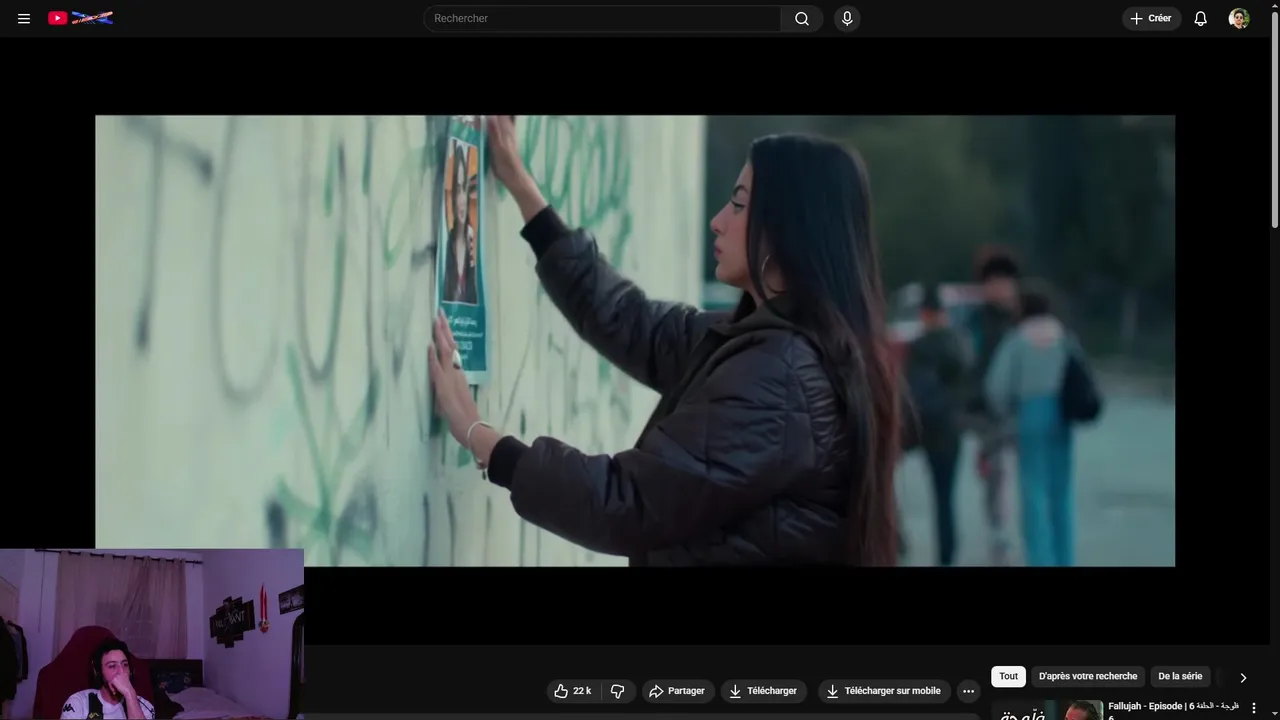Start voice search with microphone icon
Image resolution: width=1280 pixels, height=720 pixels.
[x=847, y=18]
